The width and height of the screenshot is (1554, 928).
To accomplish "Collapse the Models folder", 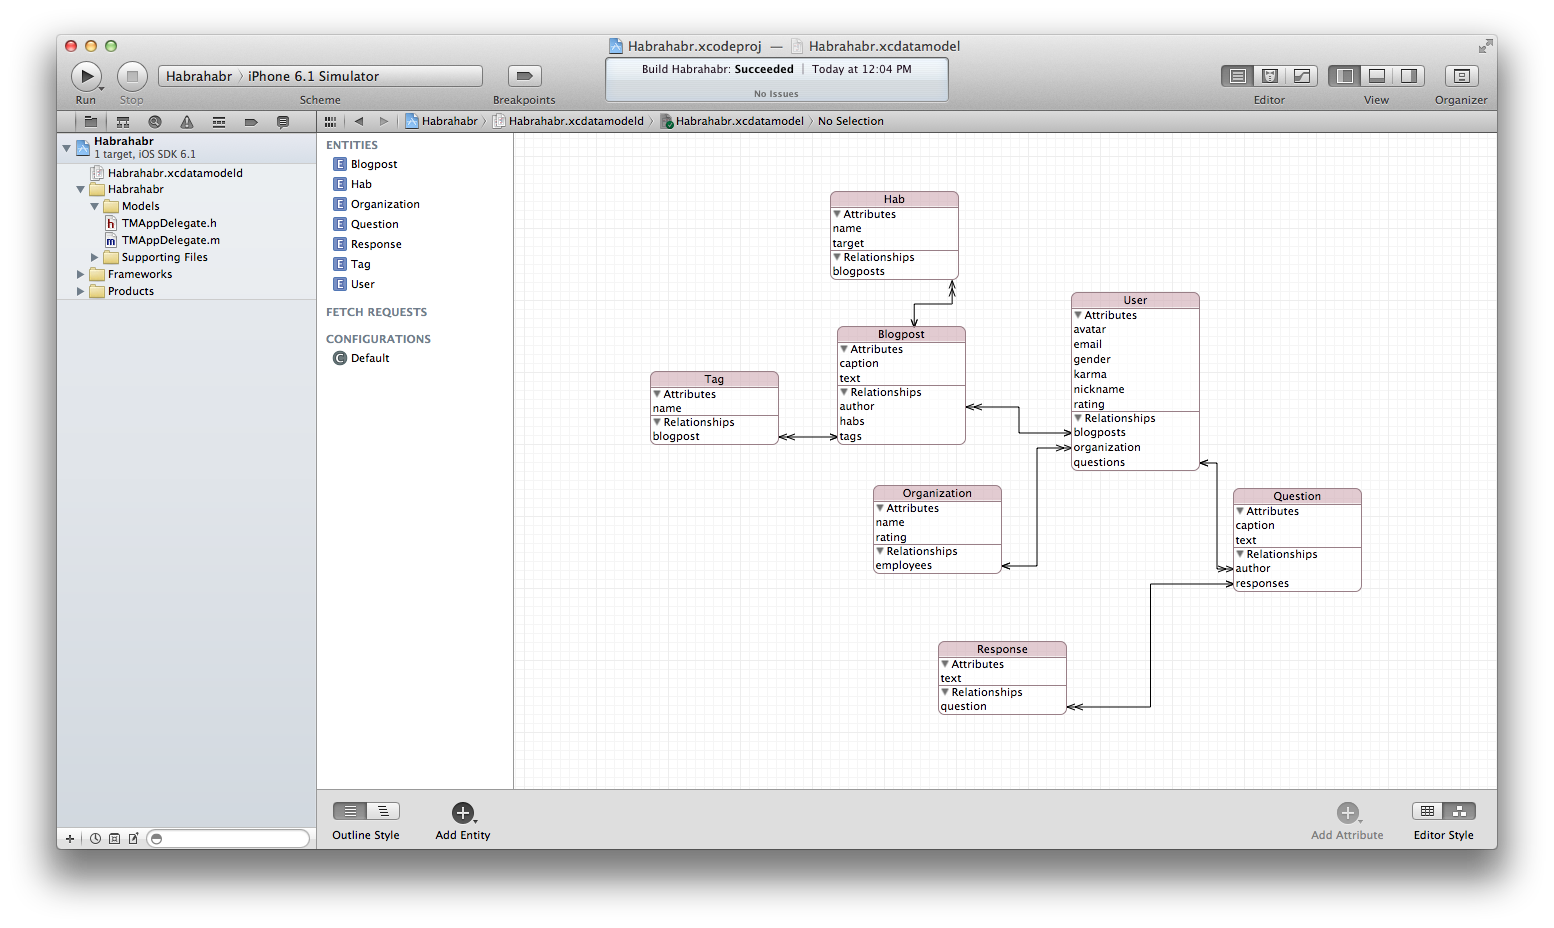I will point(95,206).
